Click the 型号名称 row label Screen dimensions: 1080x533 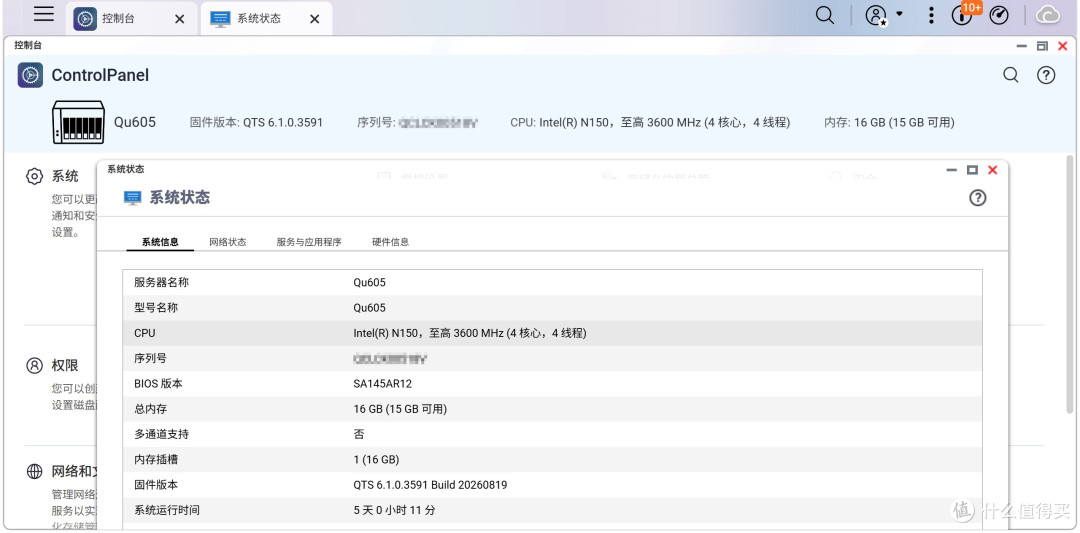pyautogui.click(x=156, y=308)
